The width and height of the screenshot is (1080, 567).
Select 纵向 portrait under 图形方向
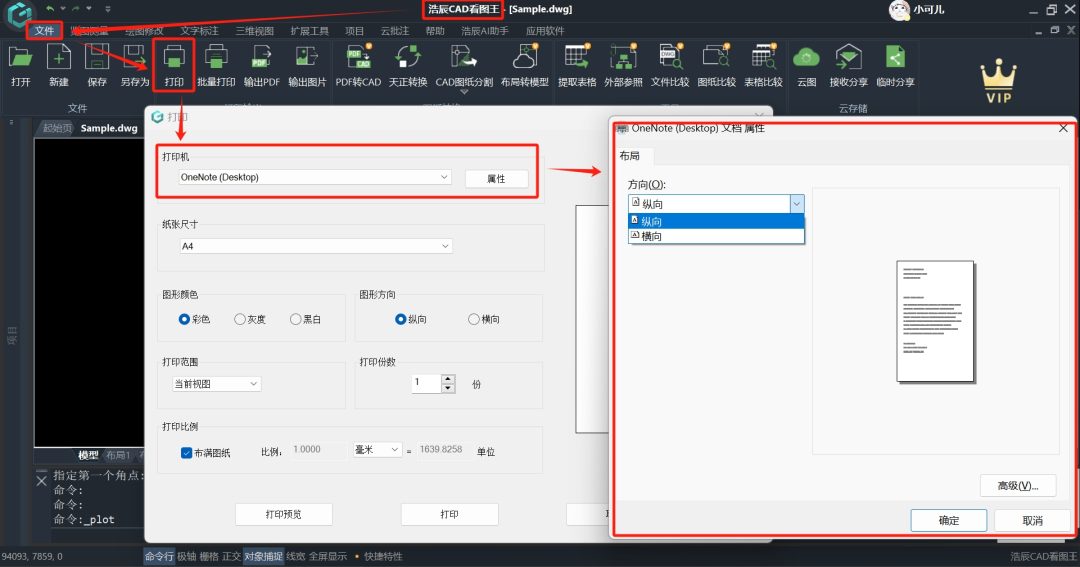click(401, 319)
